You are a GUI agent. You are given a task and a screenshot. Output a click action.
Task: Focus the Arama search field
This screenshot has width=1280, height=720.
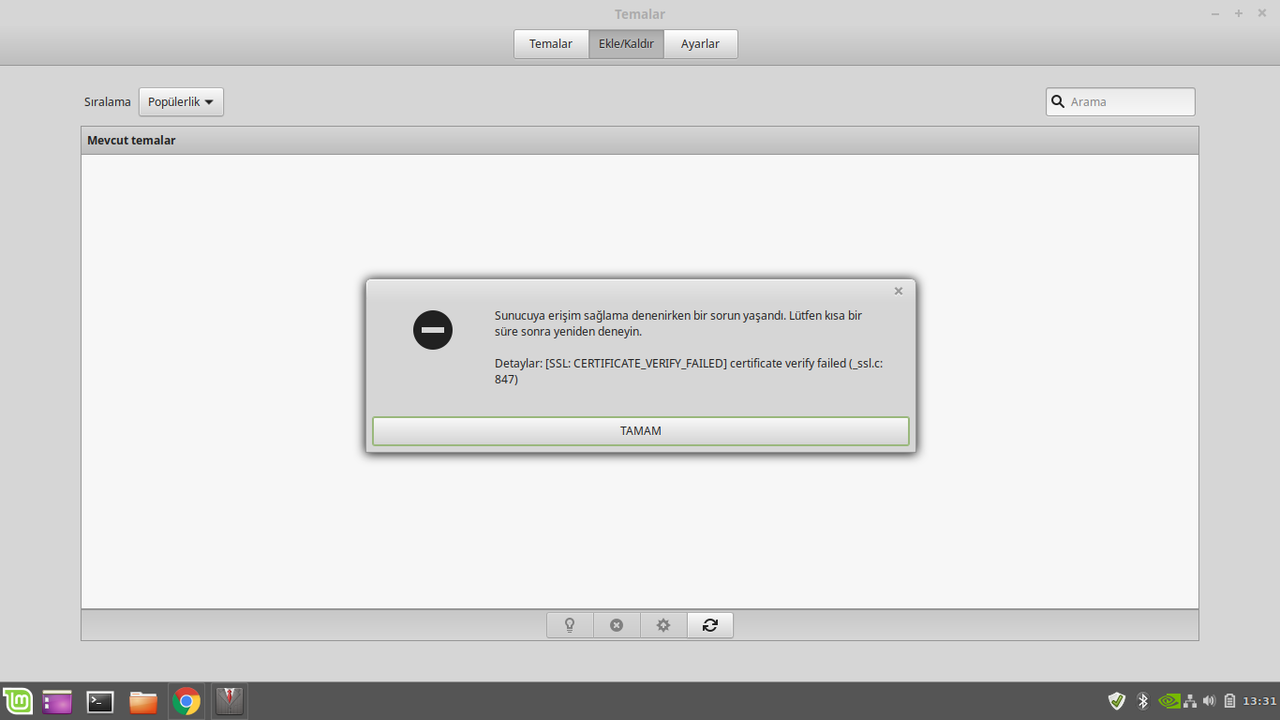1120,101
